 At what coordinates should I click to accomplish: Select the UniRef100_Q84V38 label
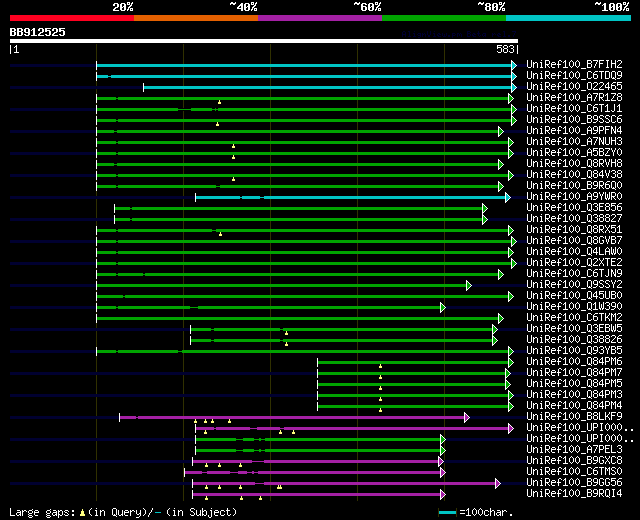574,175
